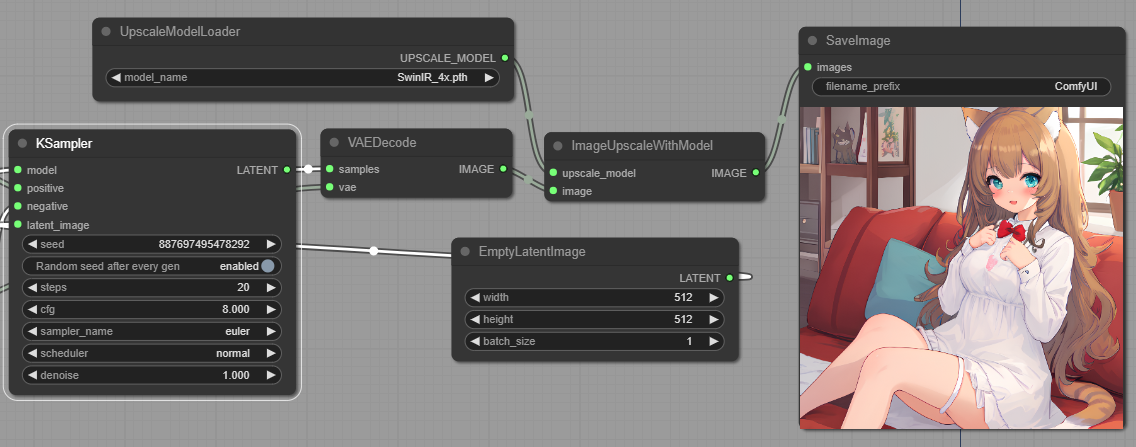Increase steps value with right arrow
The width and height of the screenshot is (1136, 447).
pyautogui.click(x=271, y=288)
